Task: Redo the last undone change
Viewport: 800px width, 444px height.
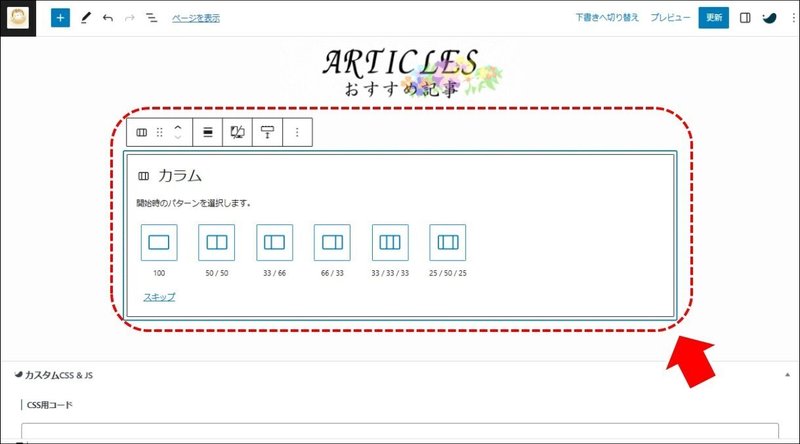Action: [x=130, y=18]
